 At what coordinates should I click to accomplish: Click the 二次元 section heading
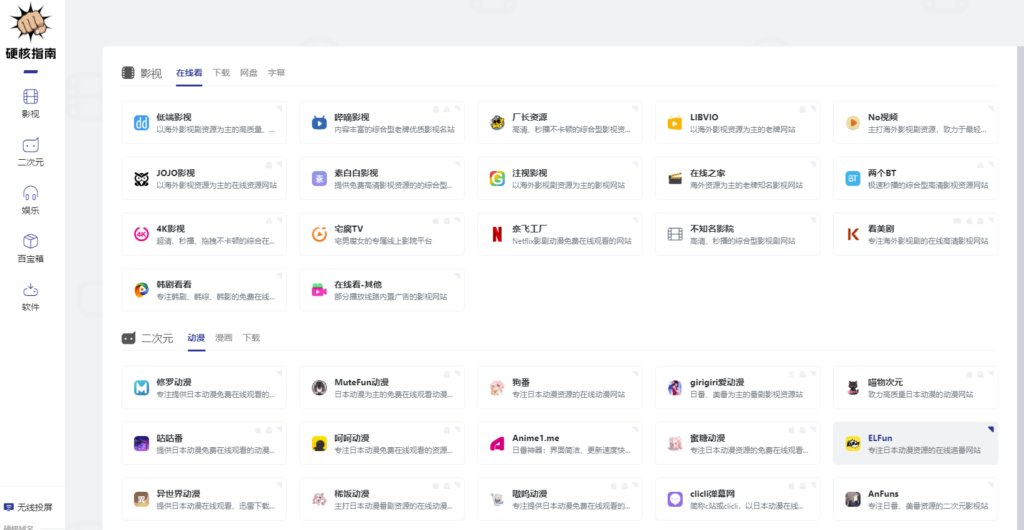click(157, 338)
